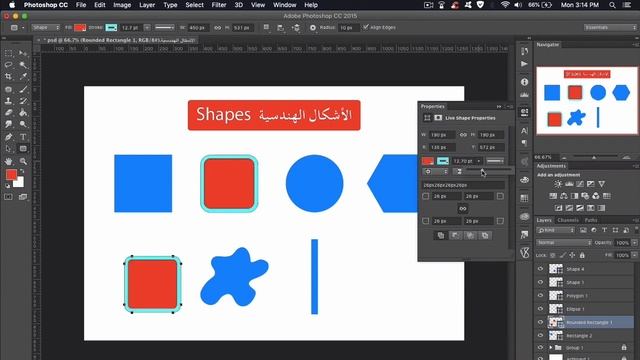Select the Eraser tool
This screenshot has width=640, height=360.
click(x=9, y=113)
